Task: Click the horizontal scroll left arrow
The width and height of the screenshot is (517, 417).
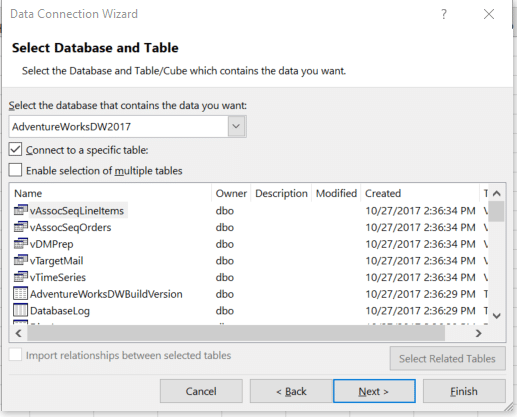Action: click(19, 333)
